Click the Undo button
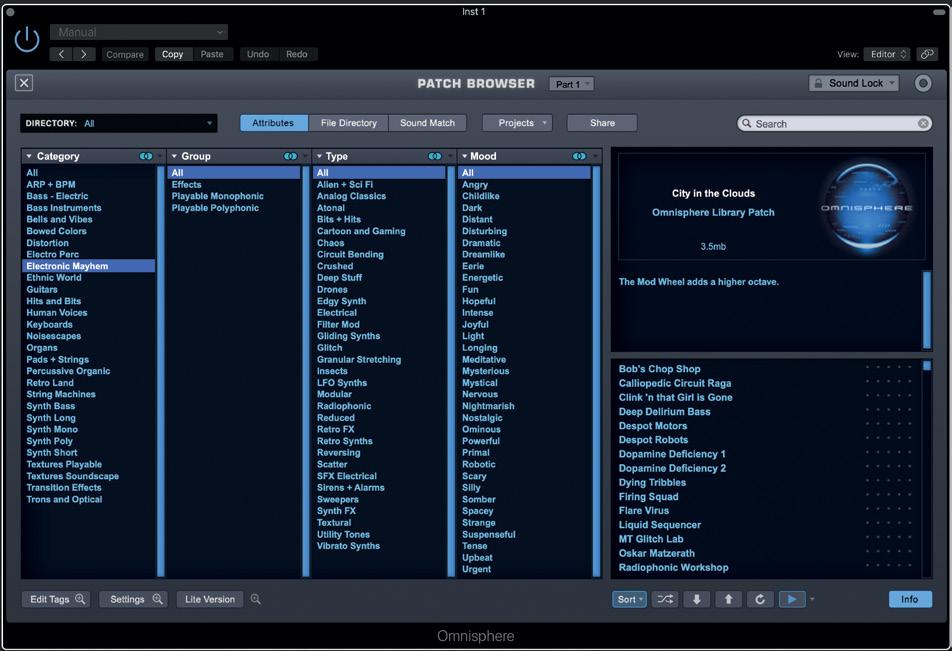The height and width of the screenshot is (651, 952). (x=258, y=54)
